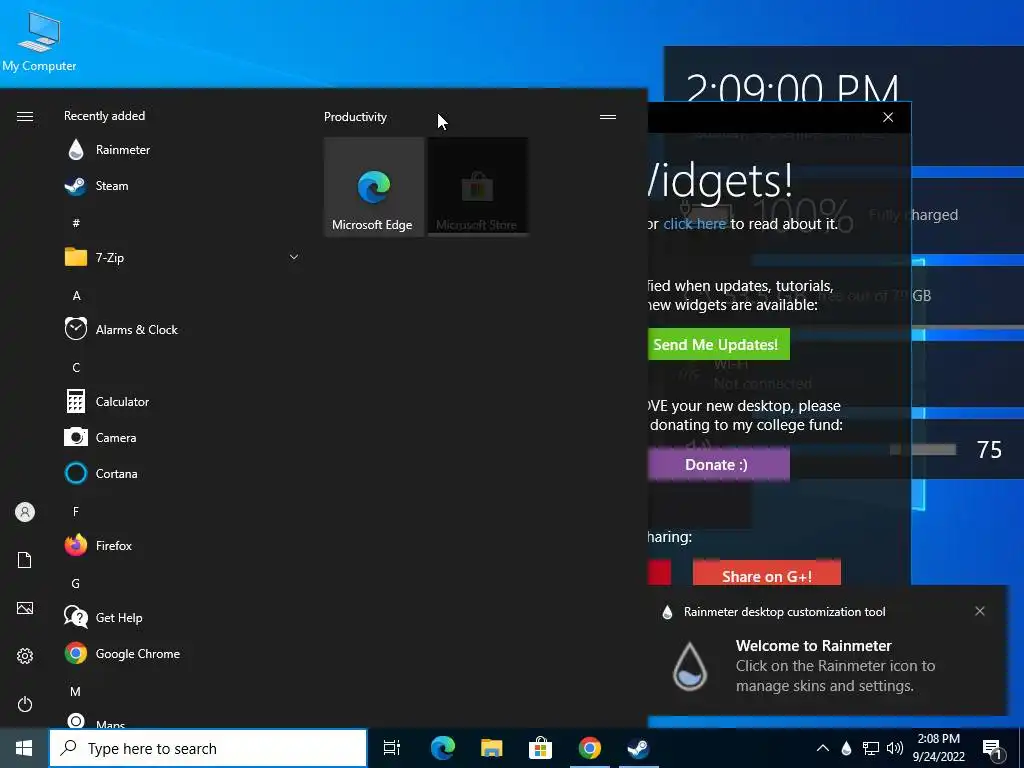Switch to Steam on the taskbar
This screenshot has width=1024, height=768.
[638, 748]
